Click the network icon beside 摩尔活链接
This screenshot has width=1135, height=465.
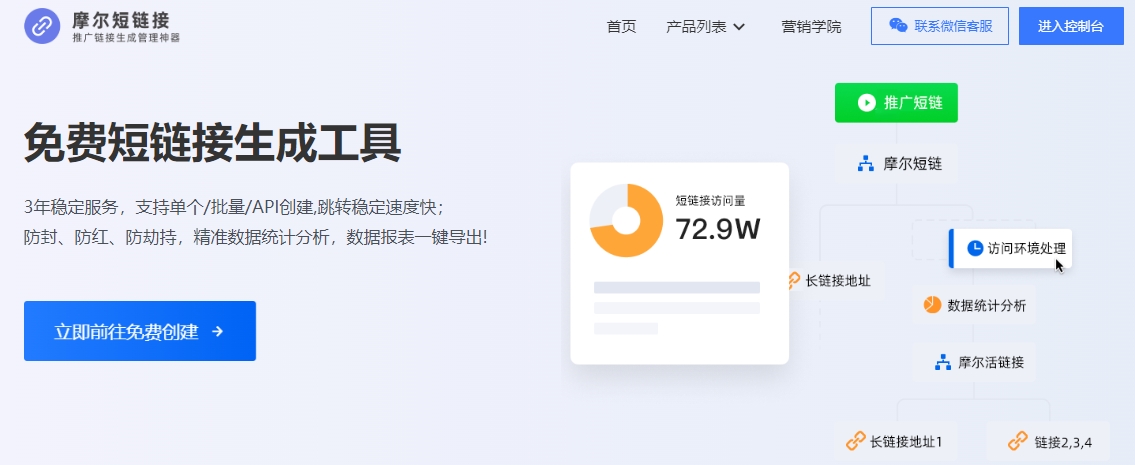(x=942, y=362)
